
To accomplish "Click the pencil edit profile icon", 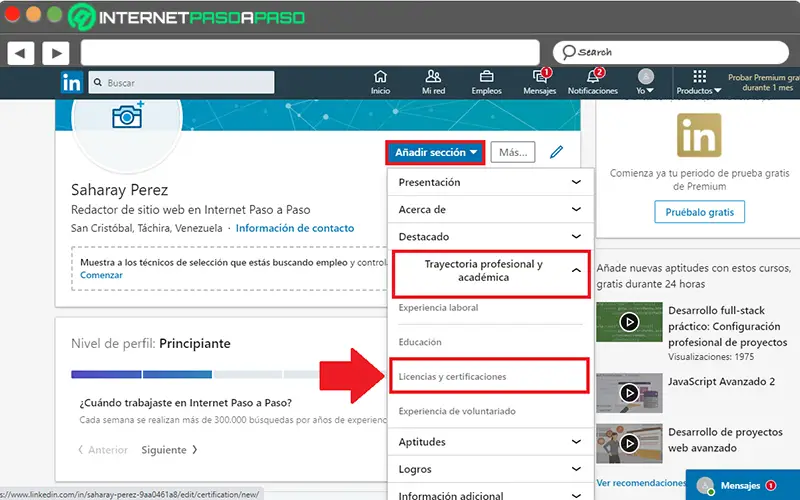I will [557, 152].
